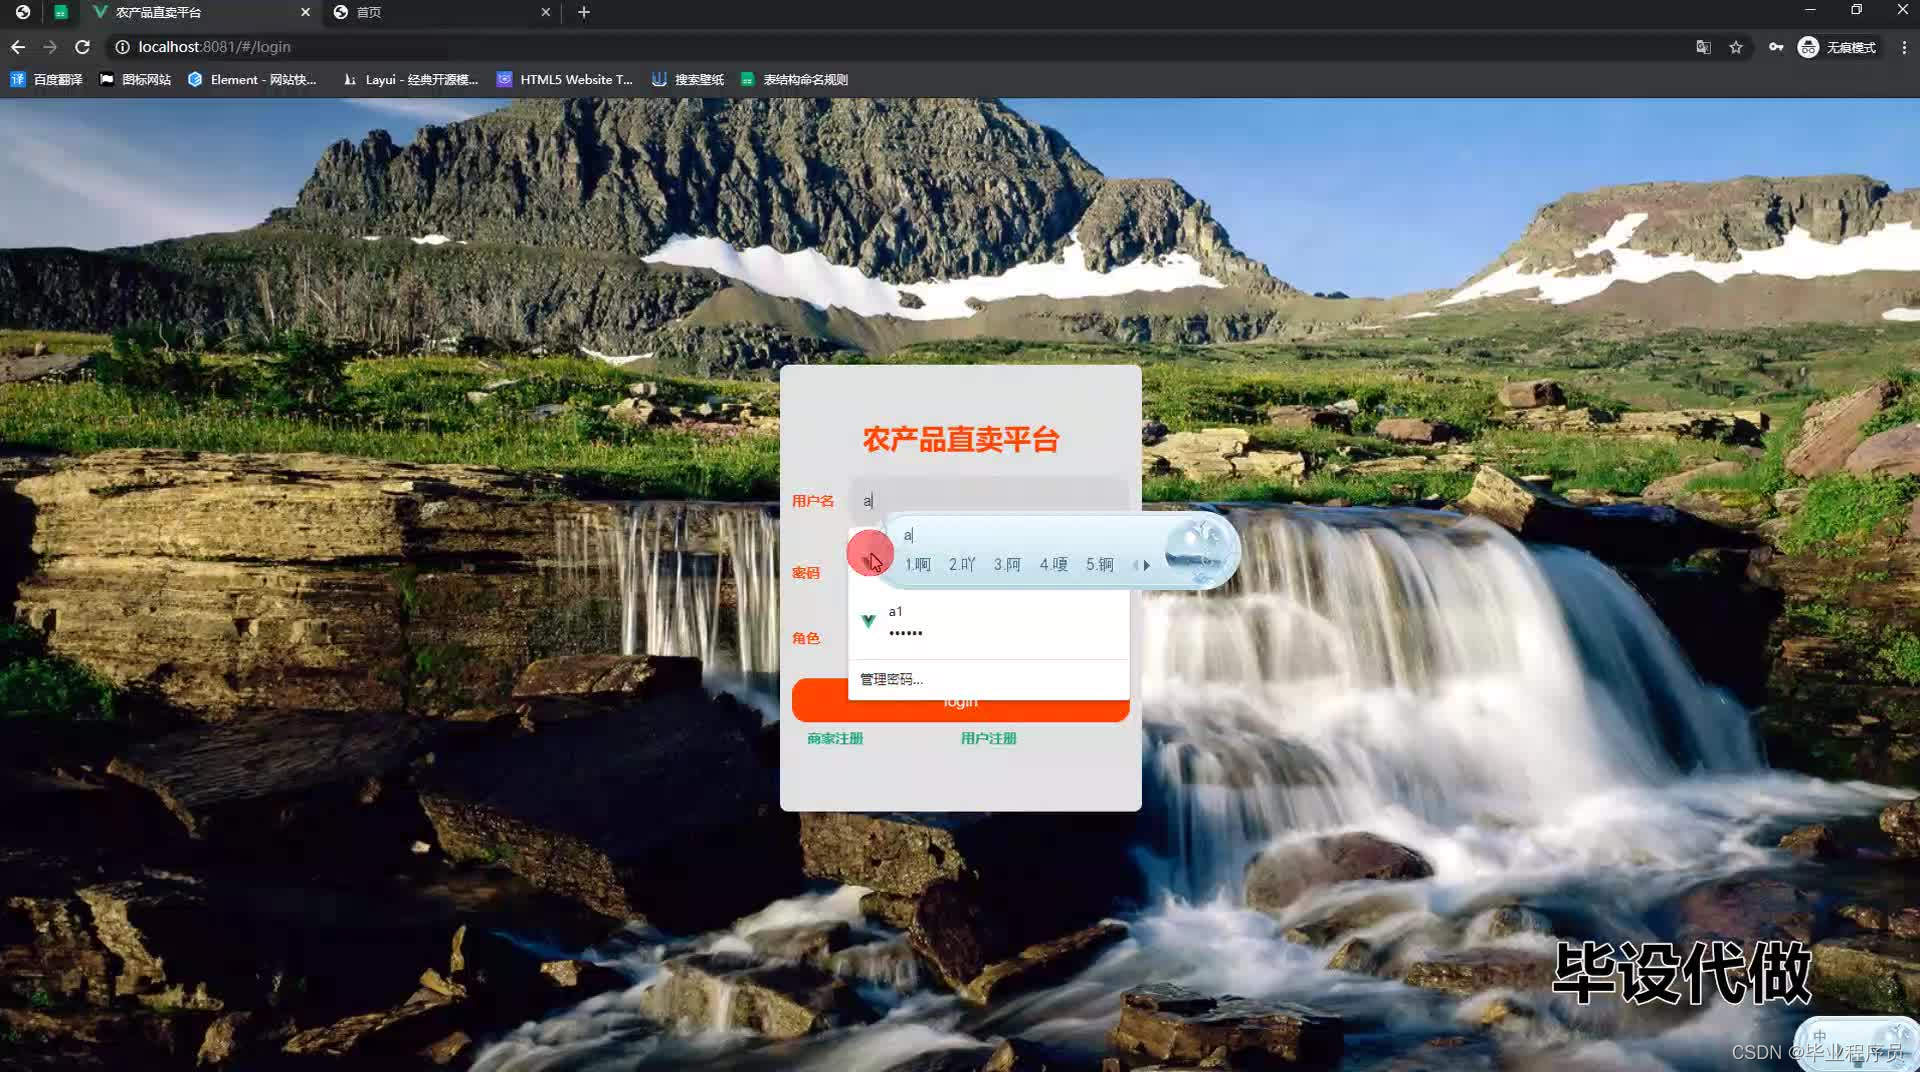Close the 农产品直卖平台 tab
The width and height of the screenshot is (1920, 1072).
[305, 12]
